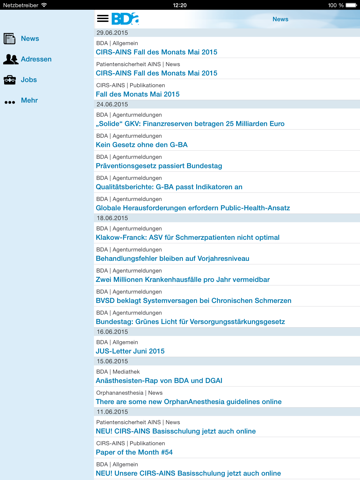Tap the BDA logo in header
Screen dimensions: 360x480
[x=125, y=19]
